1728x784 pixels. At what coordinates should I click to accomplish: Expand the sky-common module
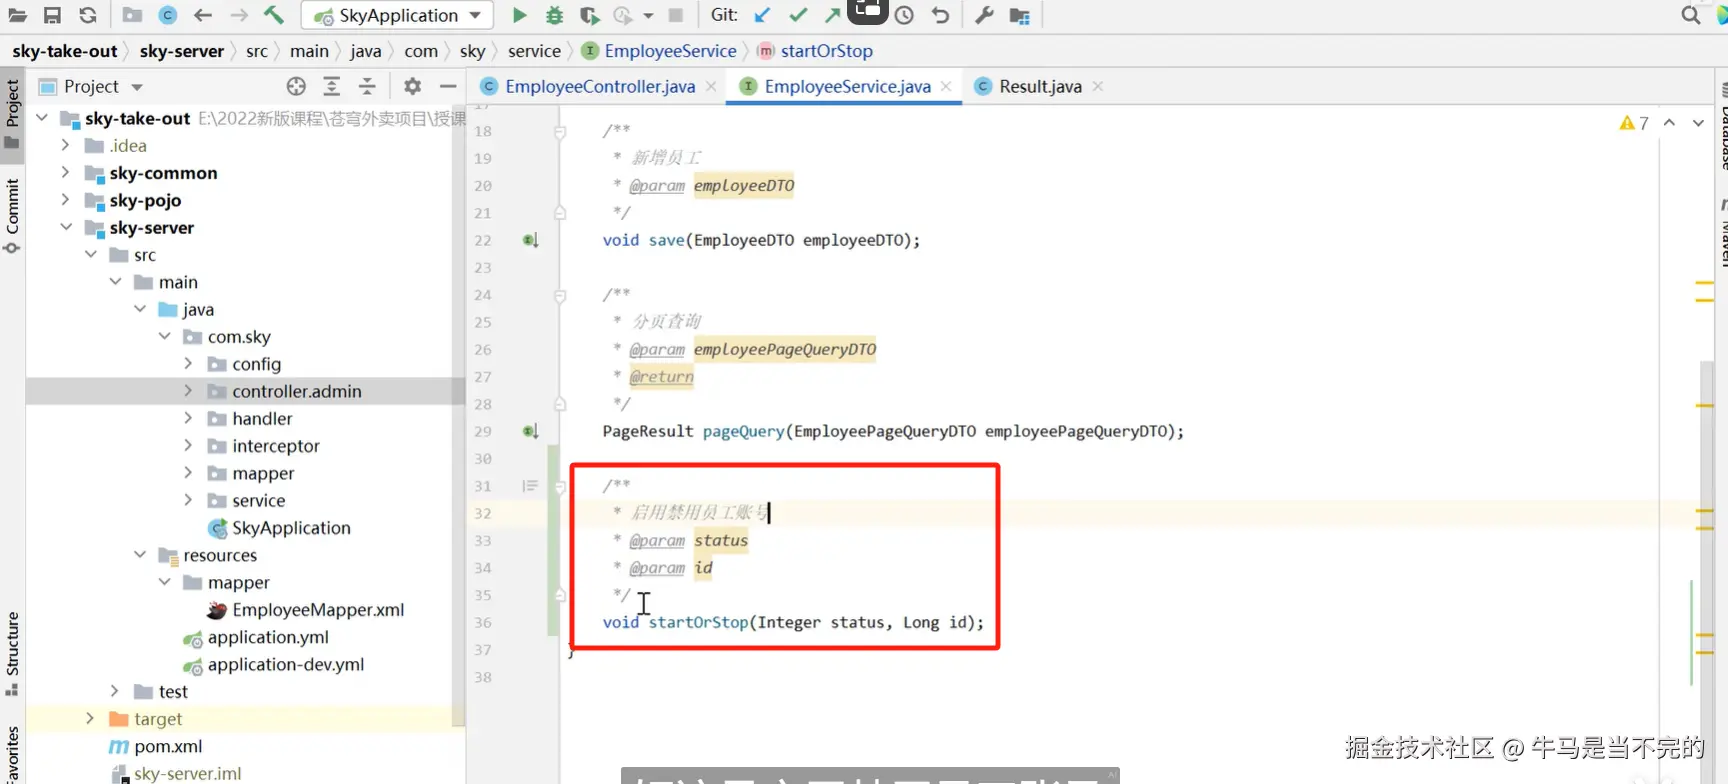pos(66,173)
